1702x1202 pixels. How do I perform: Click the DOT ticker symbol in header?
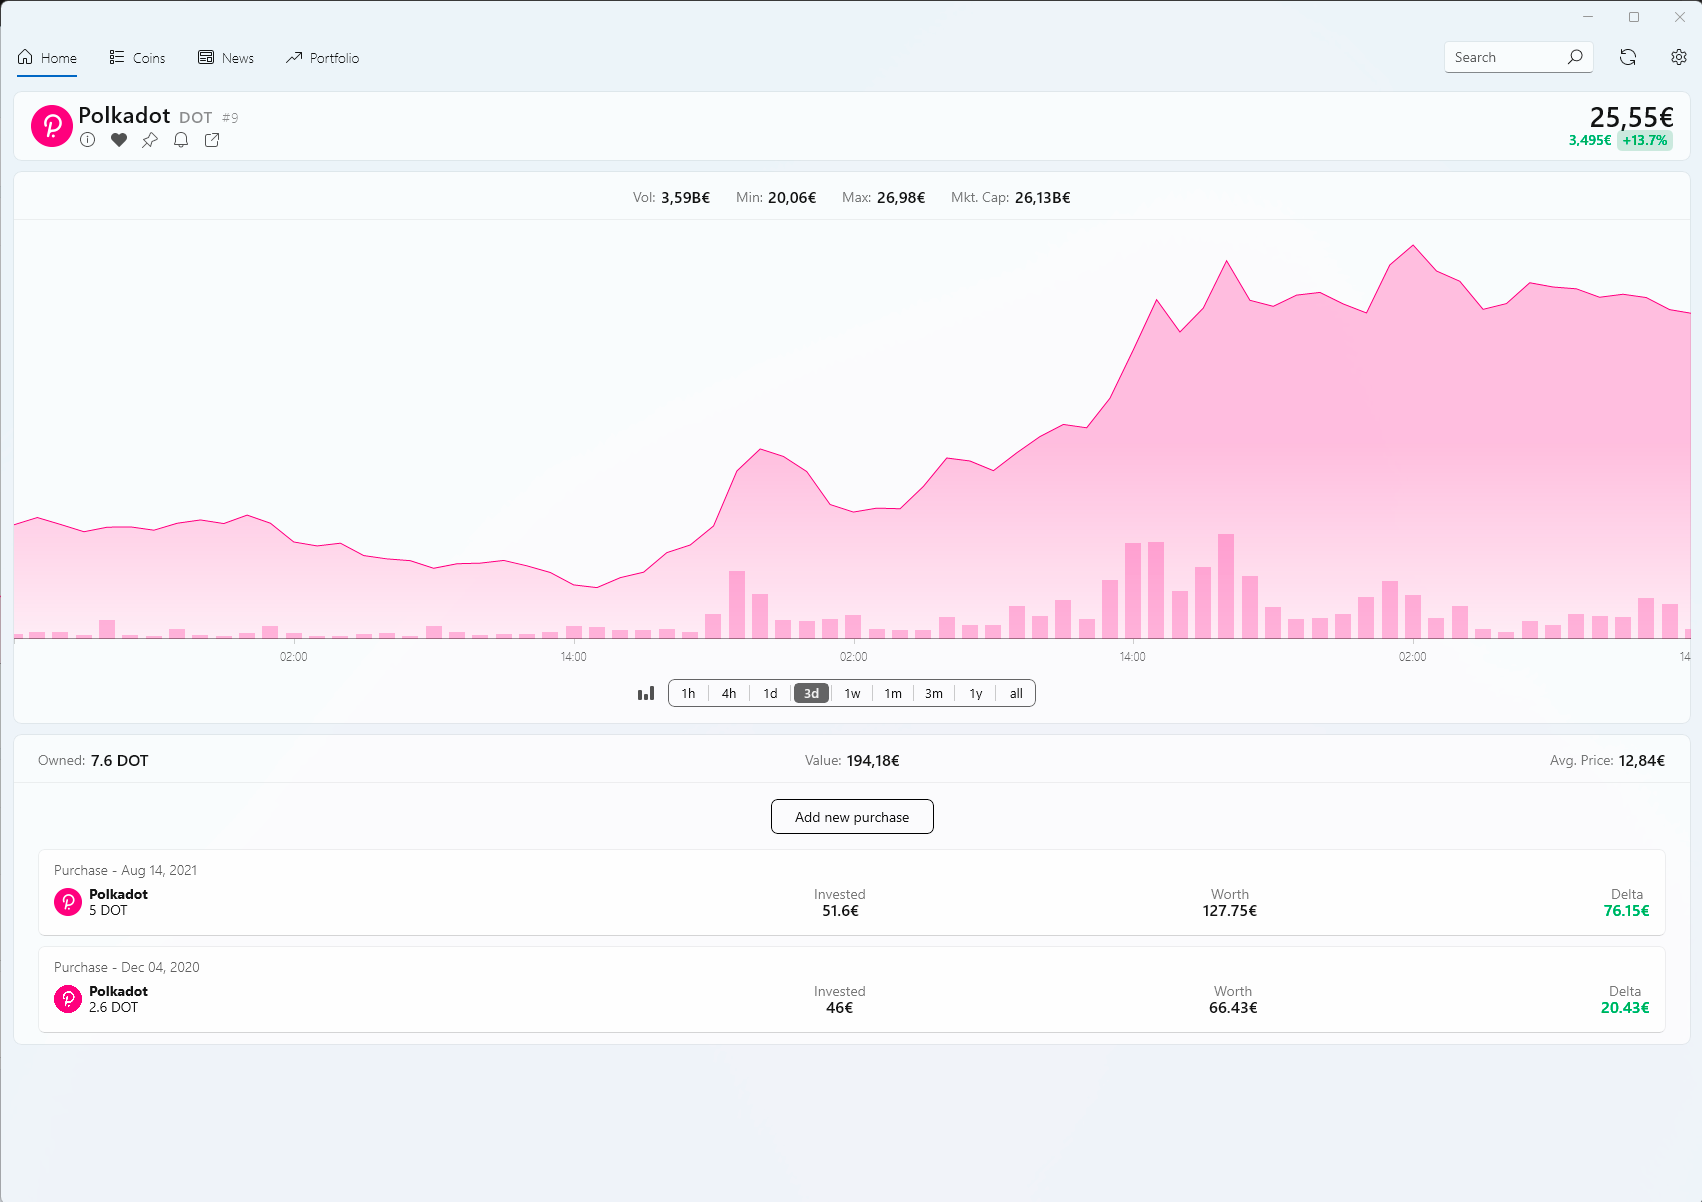pyautogui.click(x=196, y=118)
